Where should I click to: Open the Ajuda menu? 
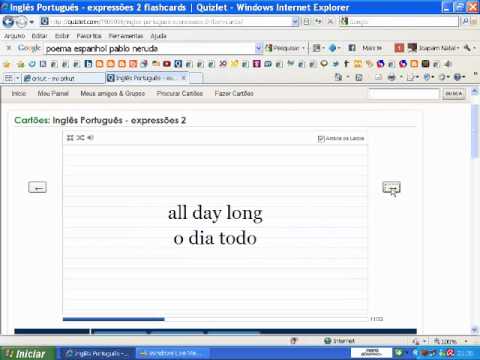pos(158,36)
